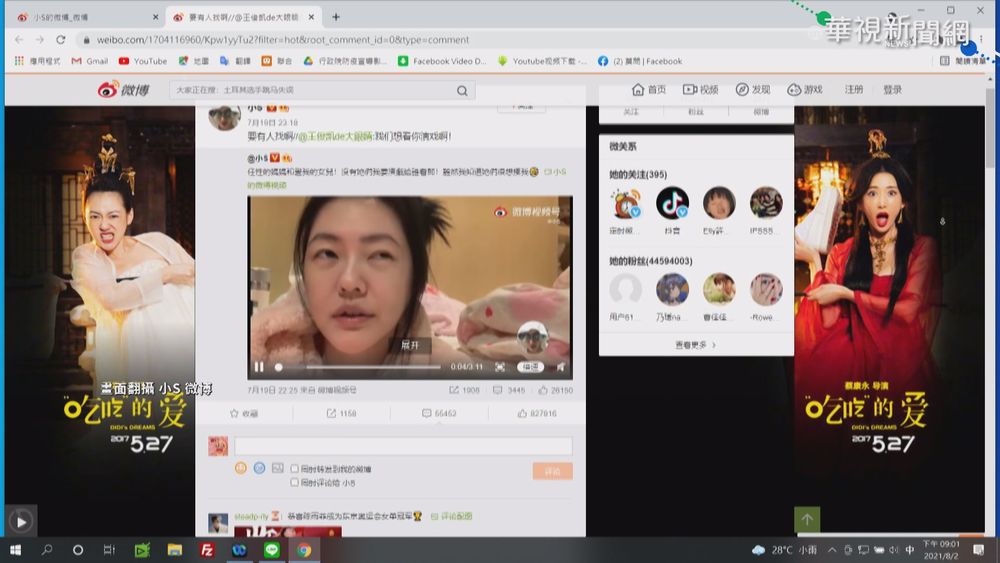Screen dimensions: 1000x563
Task: Click the repost action showing 1158
Action: click(x=341, y=413)
